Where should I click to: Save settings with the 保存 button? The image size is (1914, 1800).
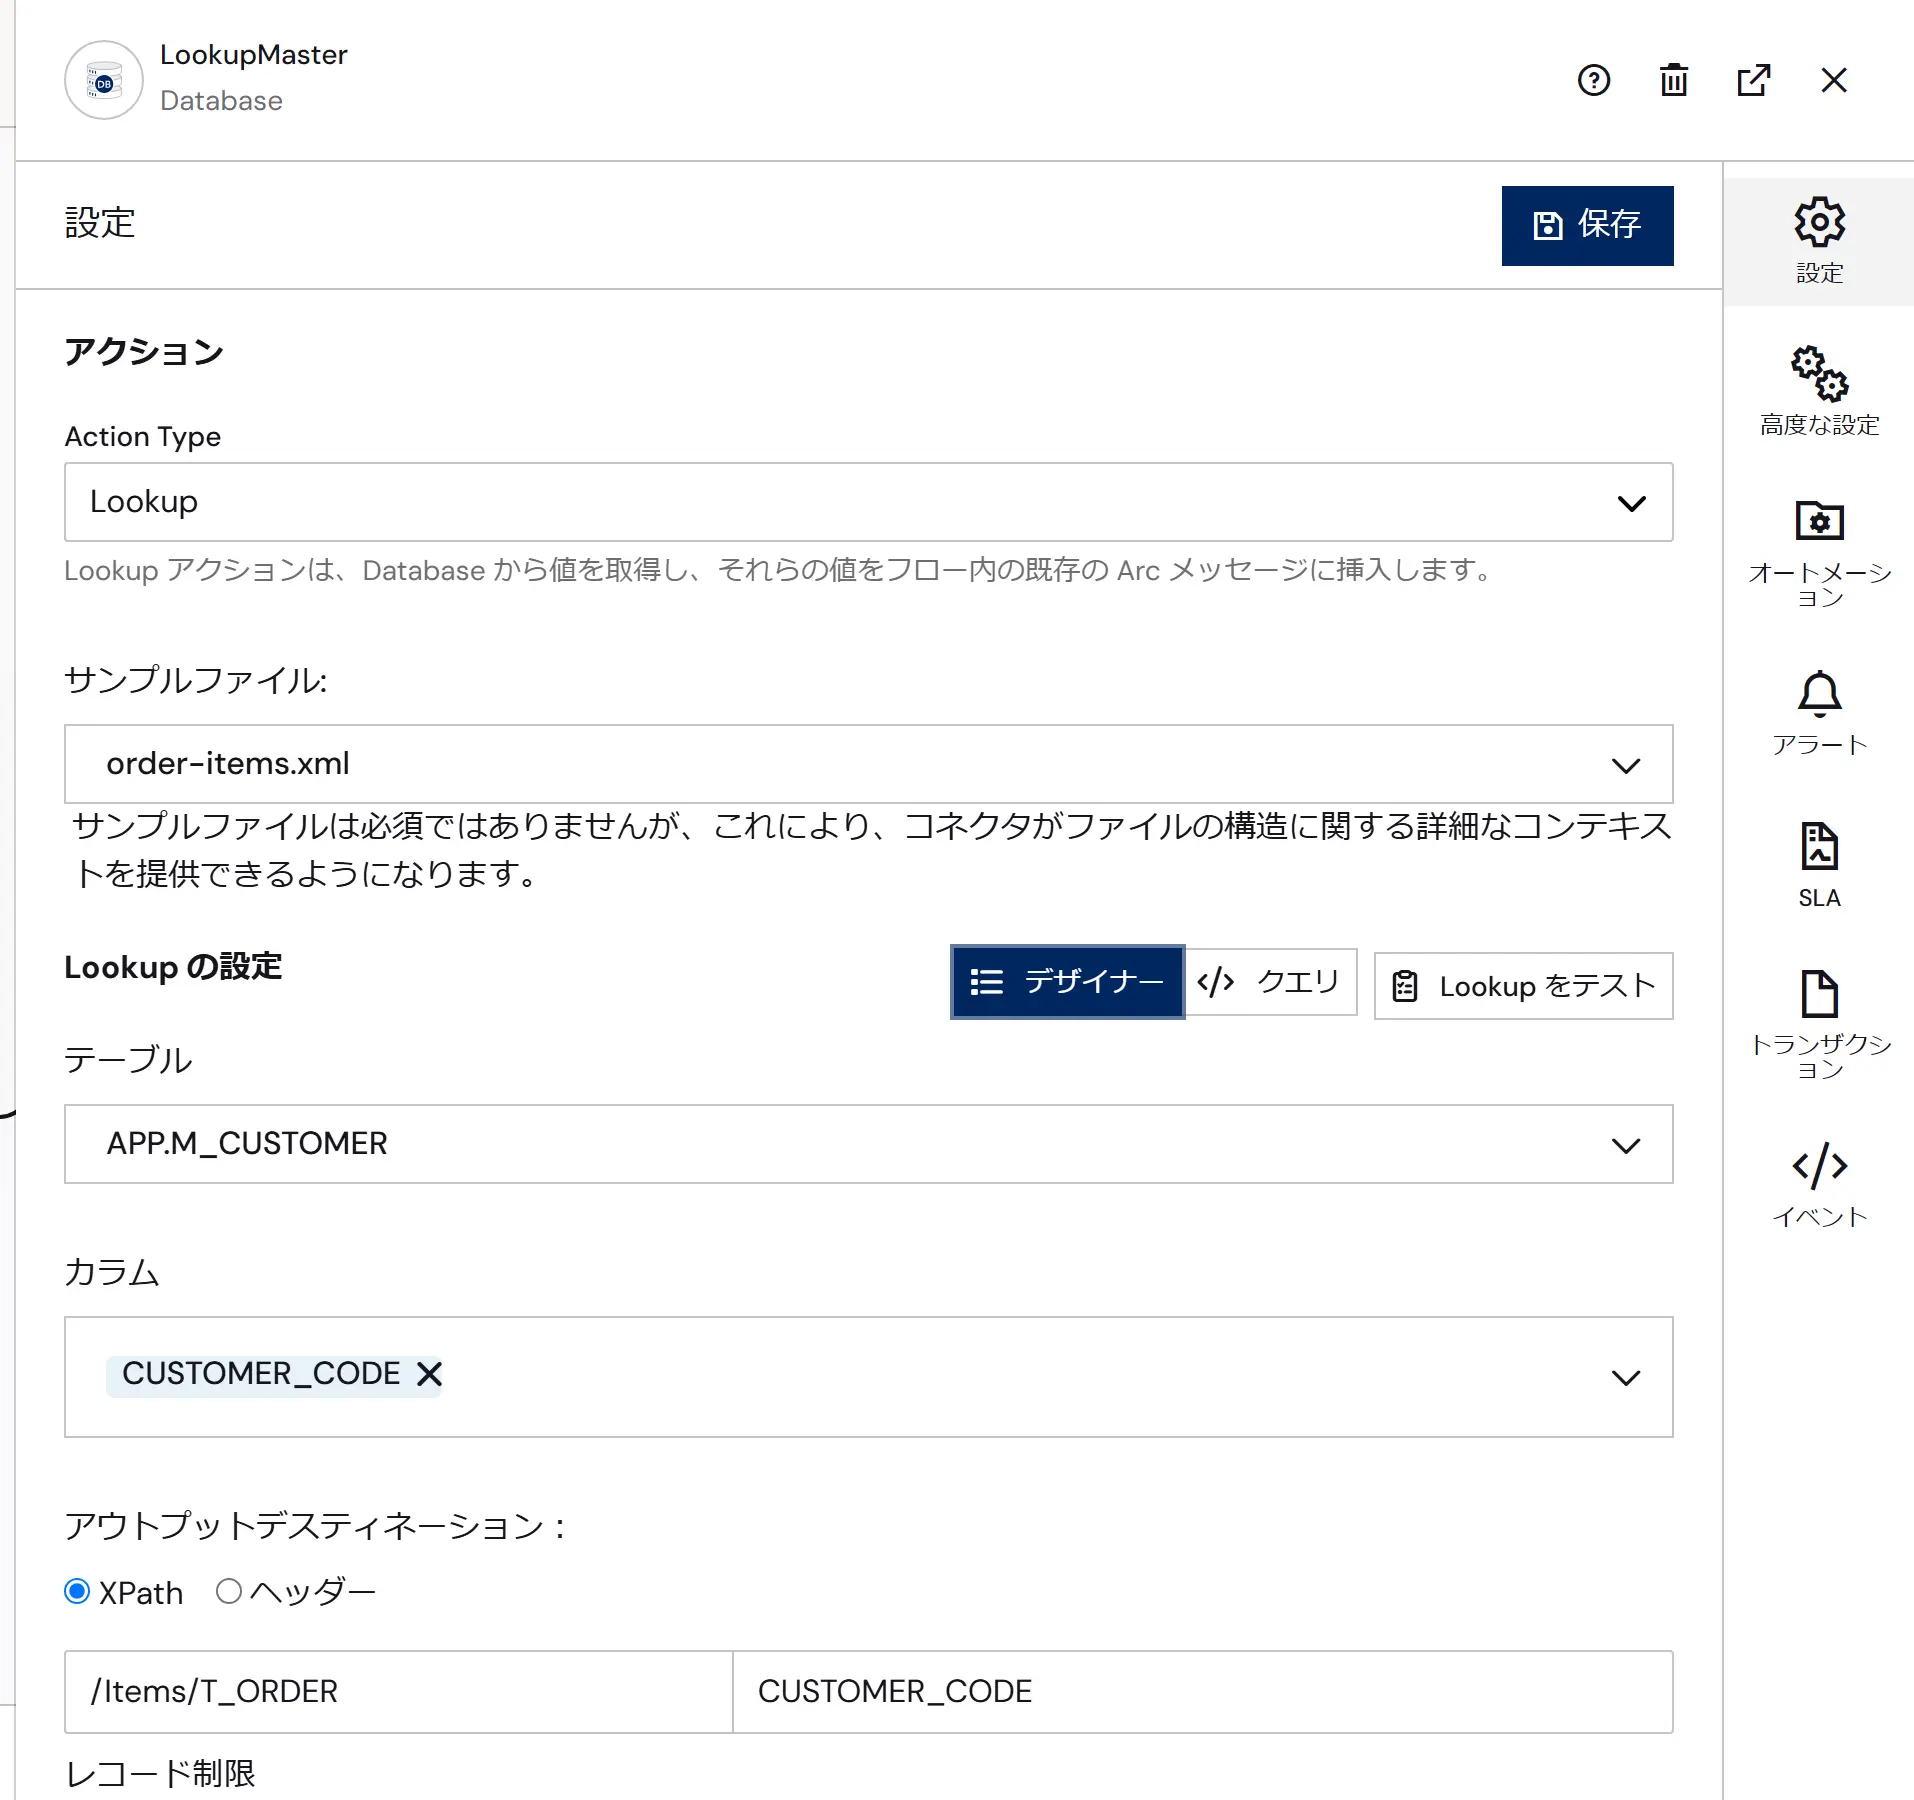point(1587,225)
